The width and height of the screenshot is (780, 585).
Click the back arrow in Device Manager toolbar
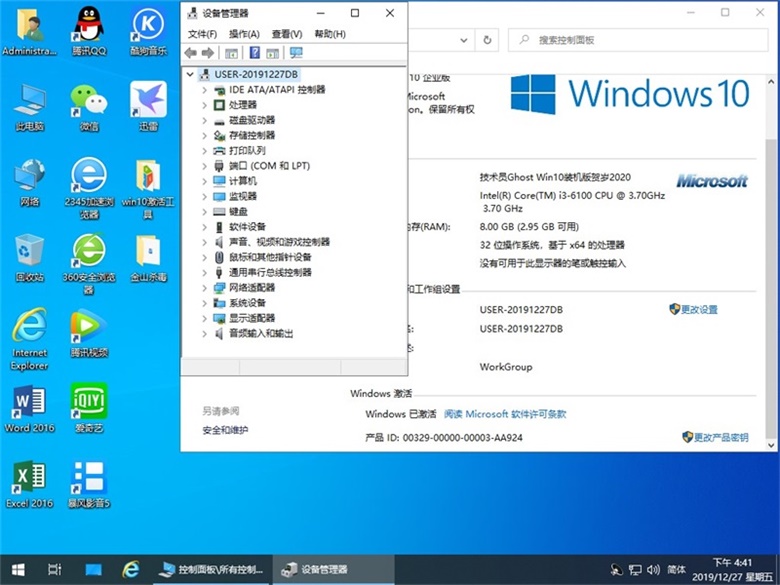click(191, 53)
